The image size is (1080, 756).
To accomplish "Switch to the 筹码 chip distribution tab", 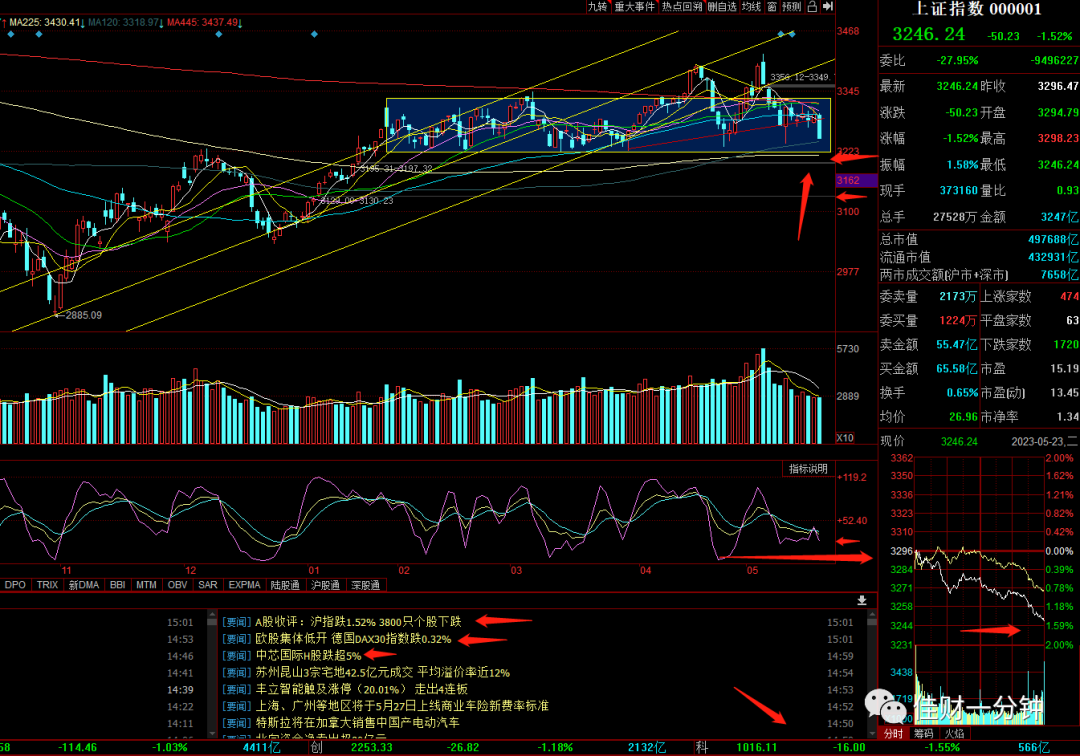I will [x=924, y=733].
